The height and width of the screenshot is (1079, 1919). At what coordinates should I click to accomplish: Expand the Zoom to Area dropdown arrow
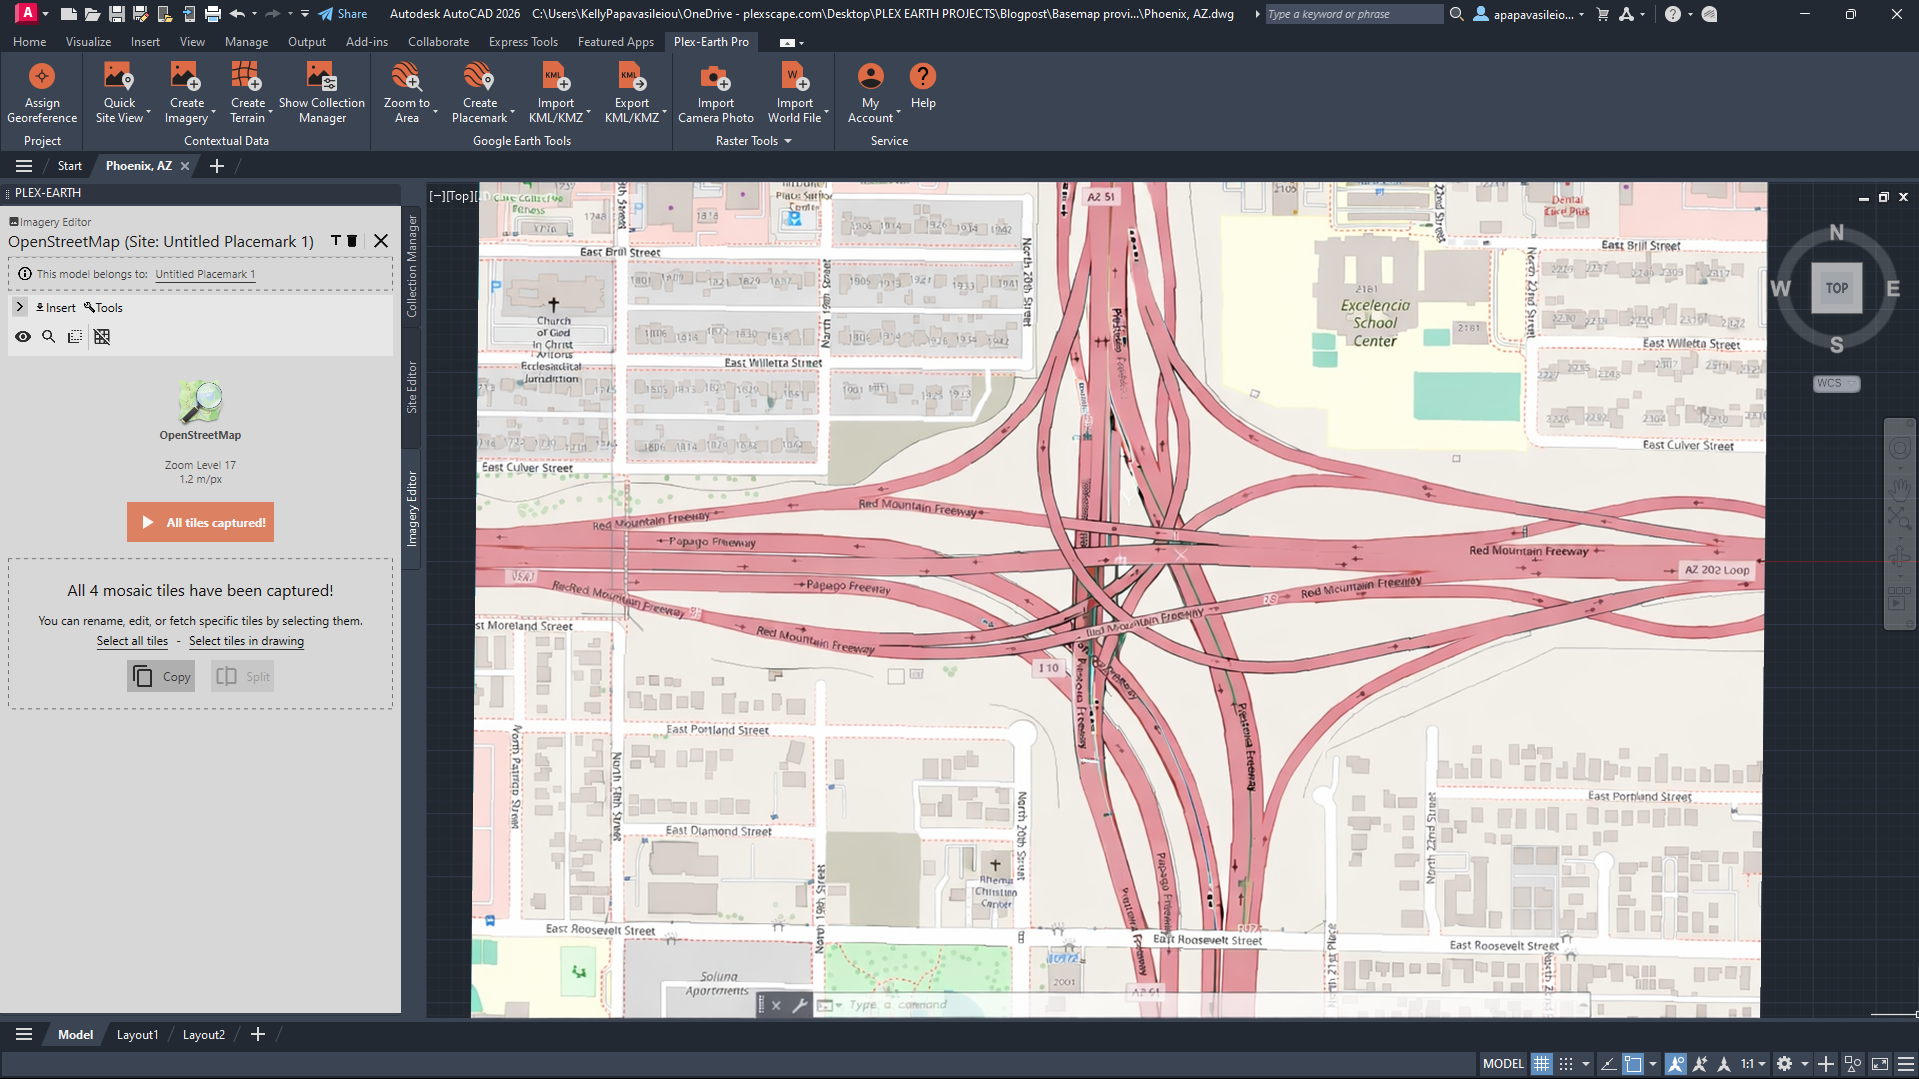[436, 111]
